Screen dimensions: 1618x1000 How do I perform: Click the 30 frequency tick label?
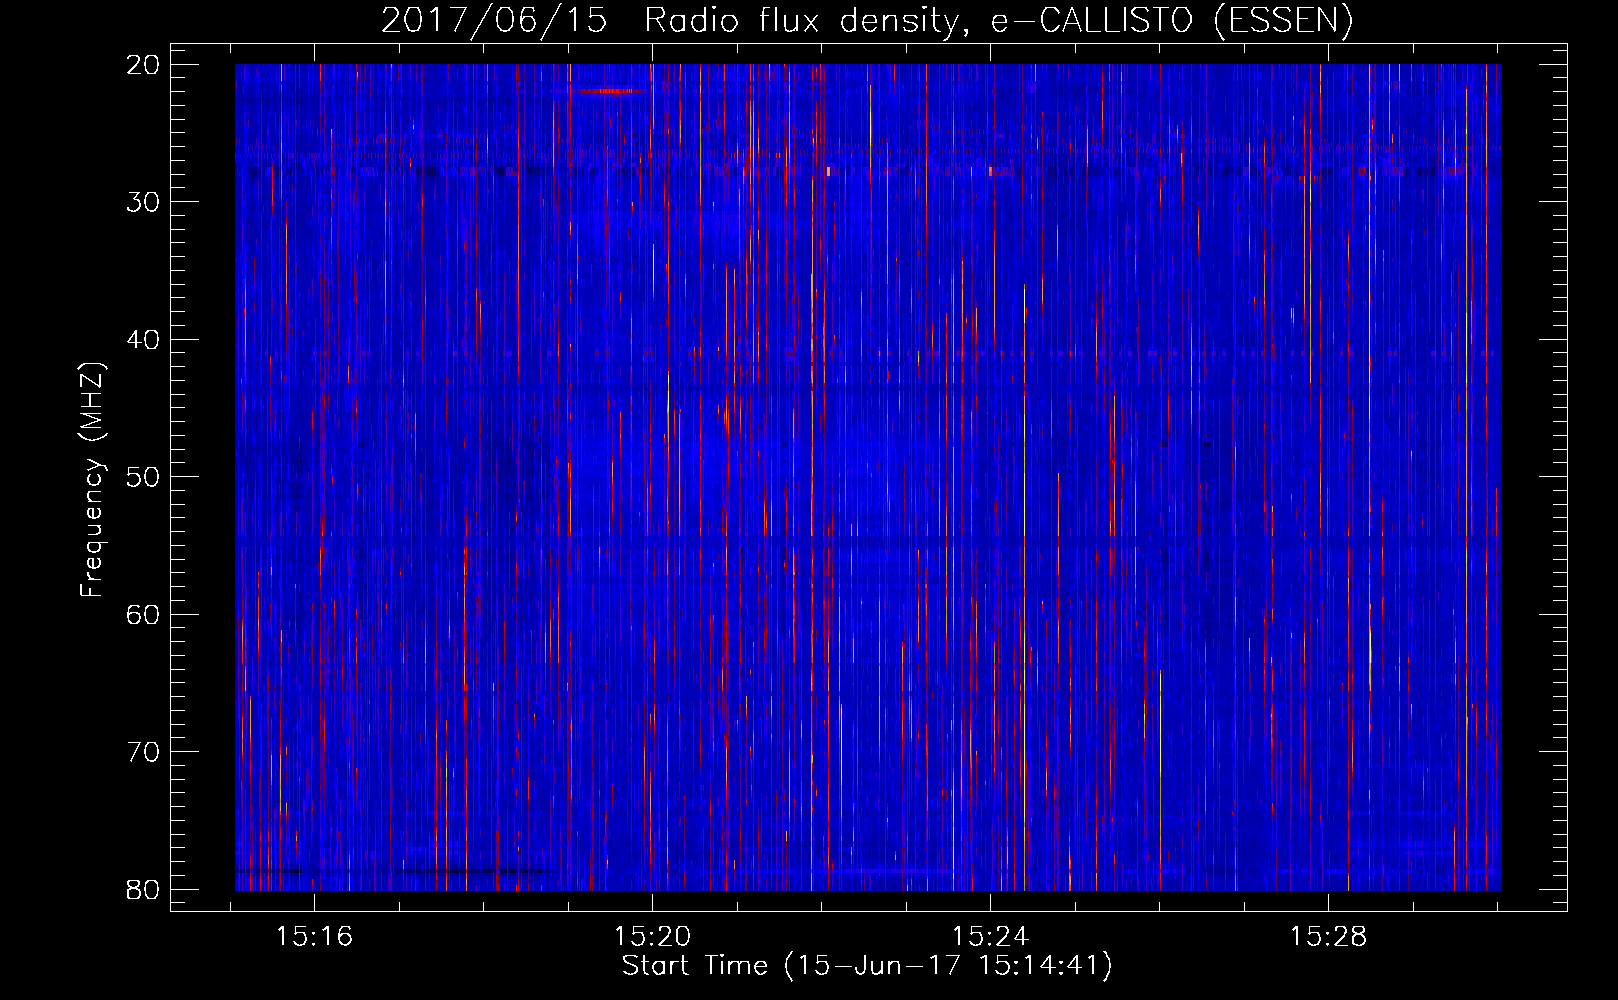[x=143, y=202]
